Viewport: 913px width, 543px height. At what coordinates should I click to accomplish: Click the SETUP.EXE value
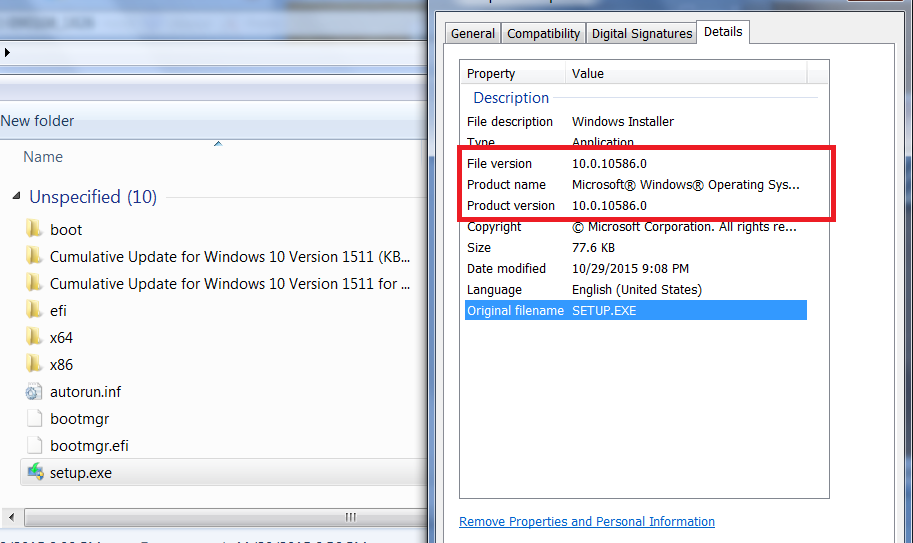click(604, 310)
